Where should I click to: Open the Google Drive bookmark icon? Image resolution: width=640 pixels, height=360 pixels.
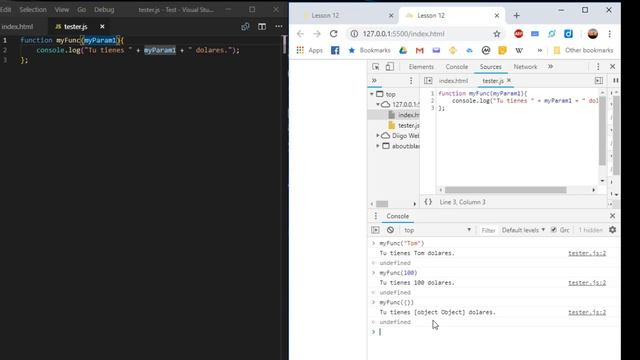tap(403, 50)
